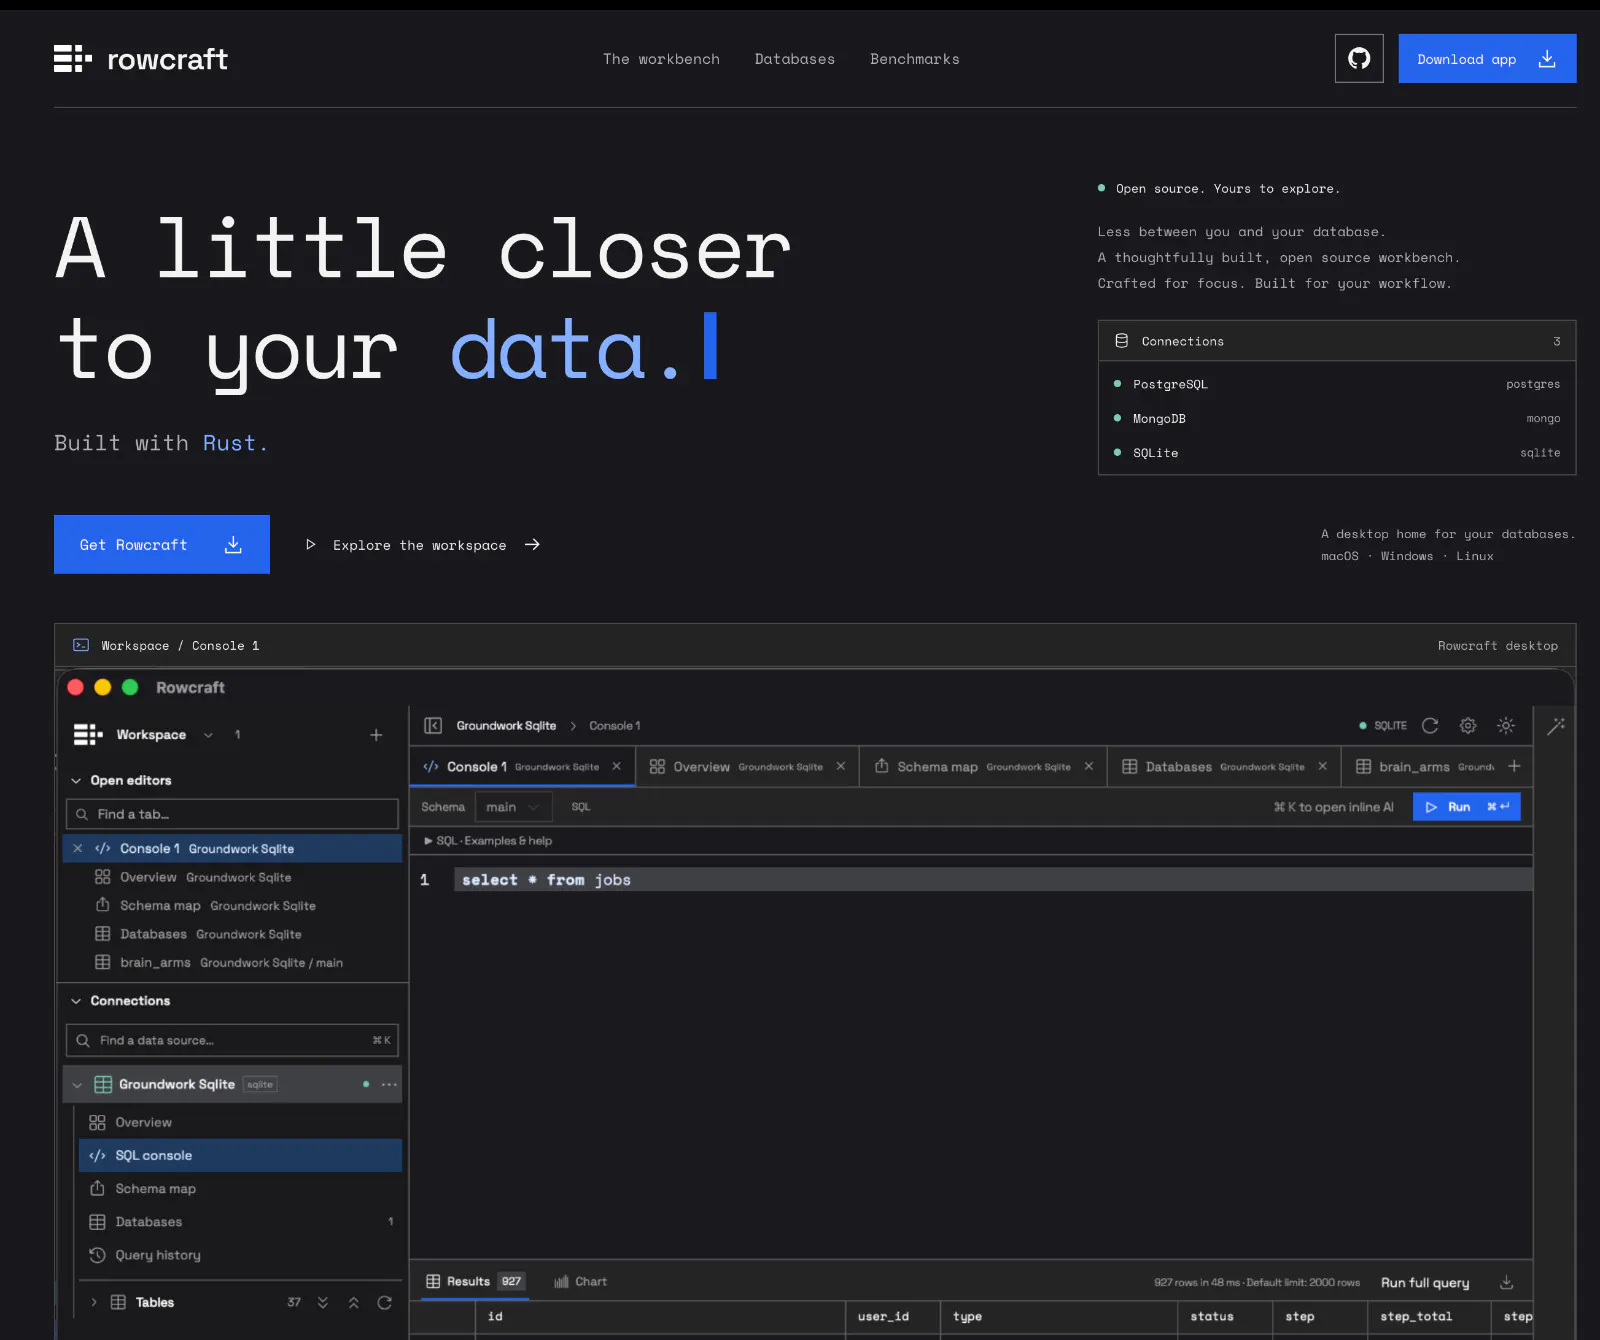The image size is (1600, 1340).
Task: Open the Benchmarks nav item
Action: coord(914,59)
